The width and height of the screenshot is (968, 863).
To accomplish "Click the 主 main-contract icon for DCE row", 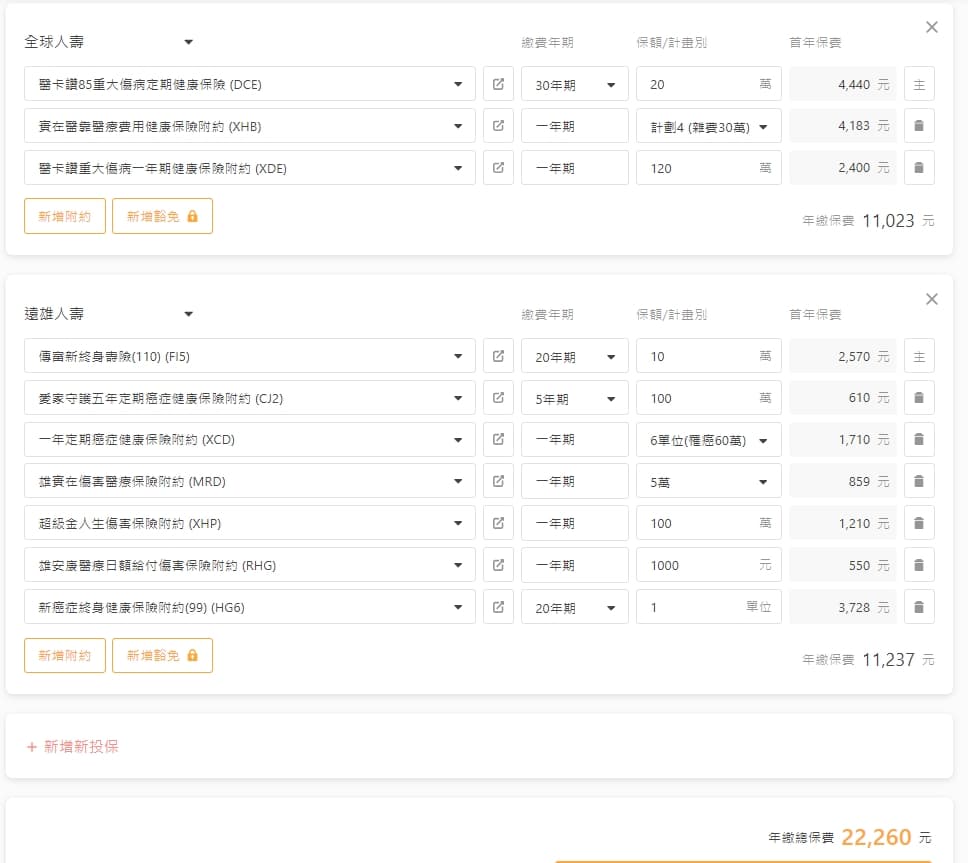I will (919, 84).
